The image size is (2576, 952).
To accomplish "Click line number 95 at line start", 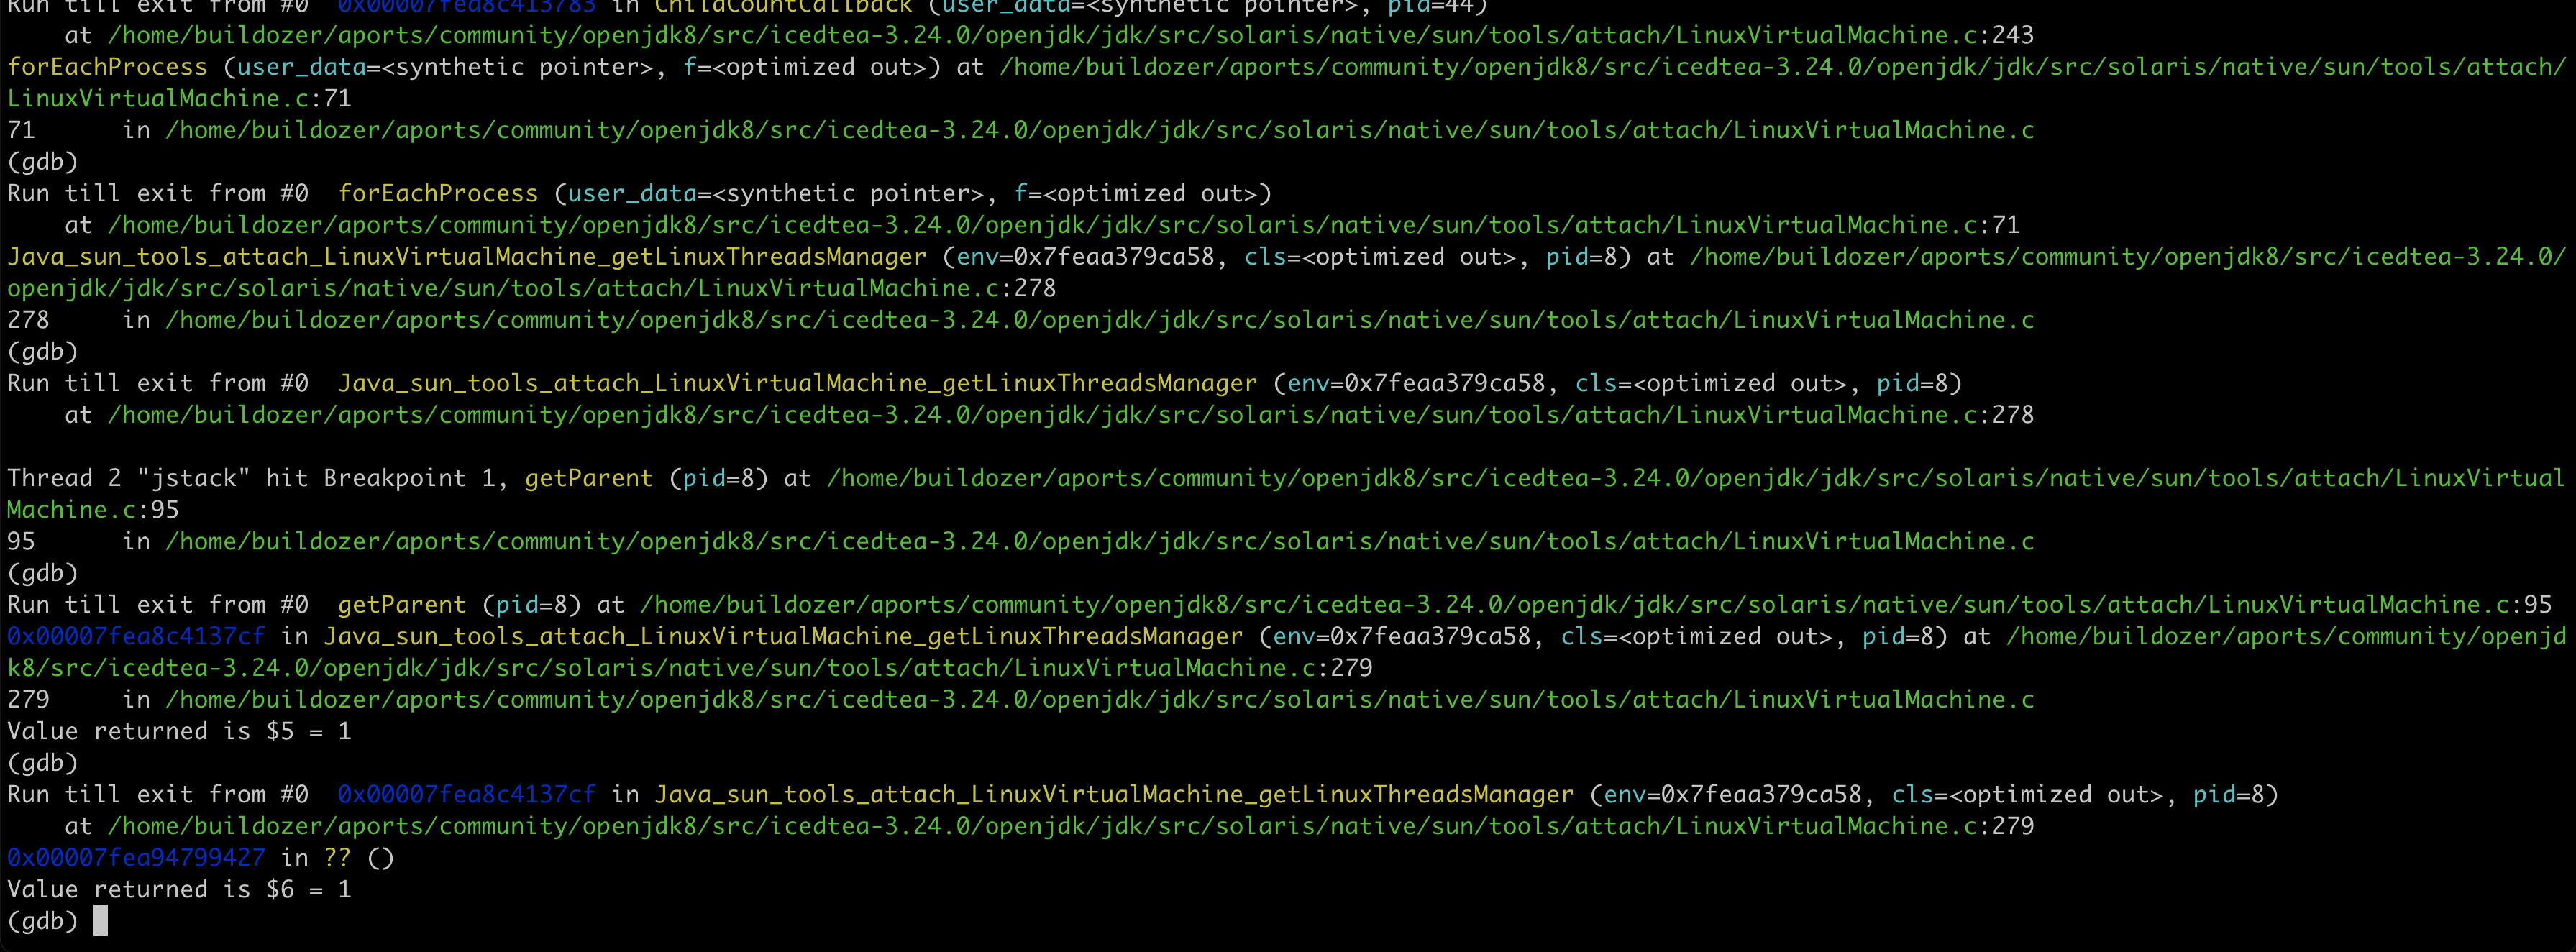I will pyautogui.click(x=21, y=541).
